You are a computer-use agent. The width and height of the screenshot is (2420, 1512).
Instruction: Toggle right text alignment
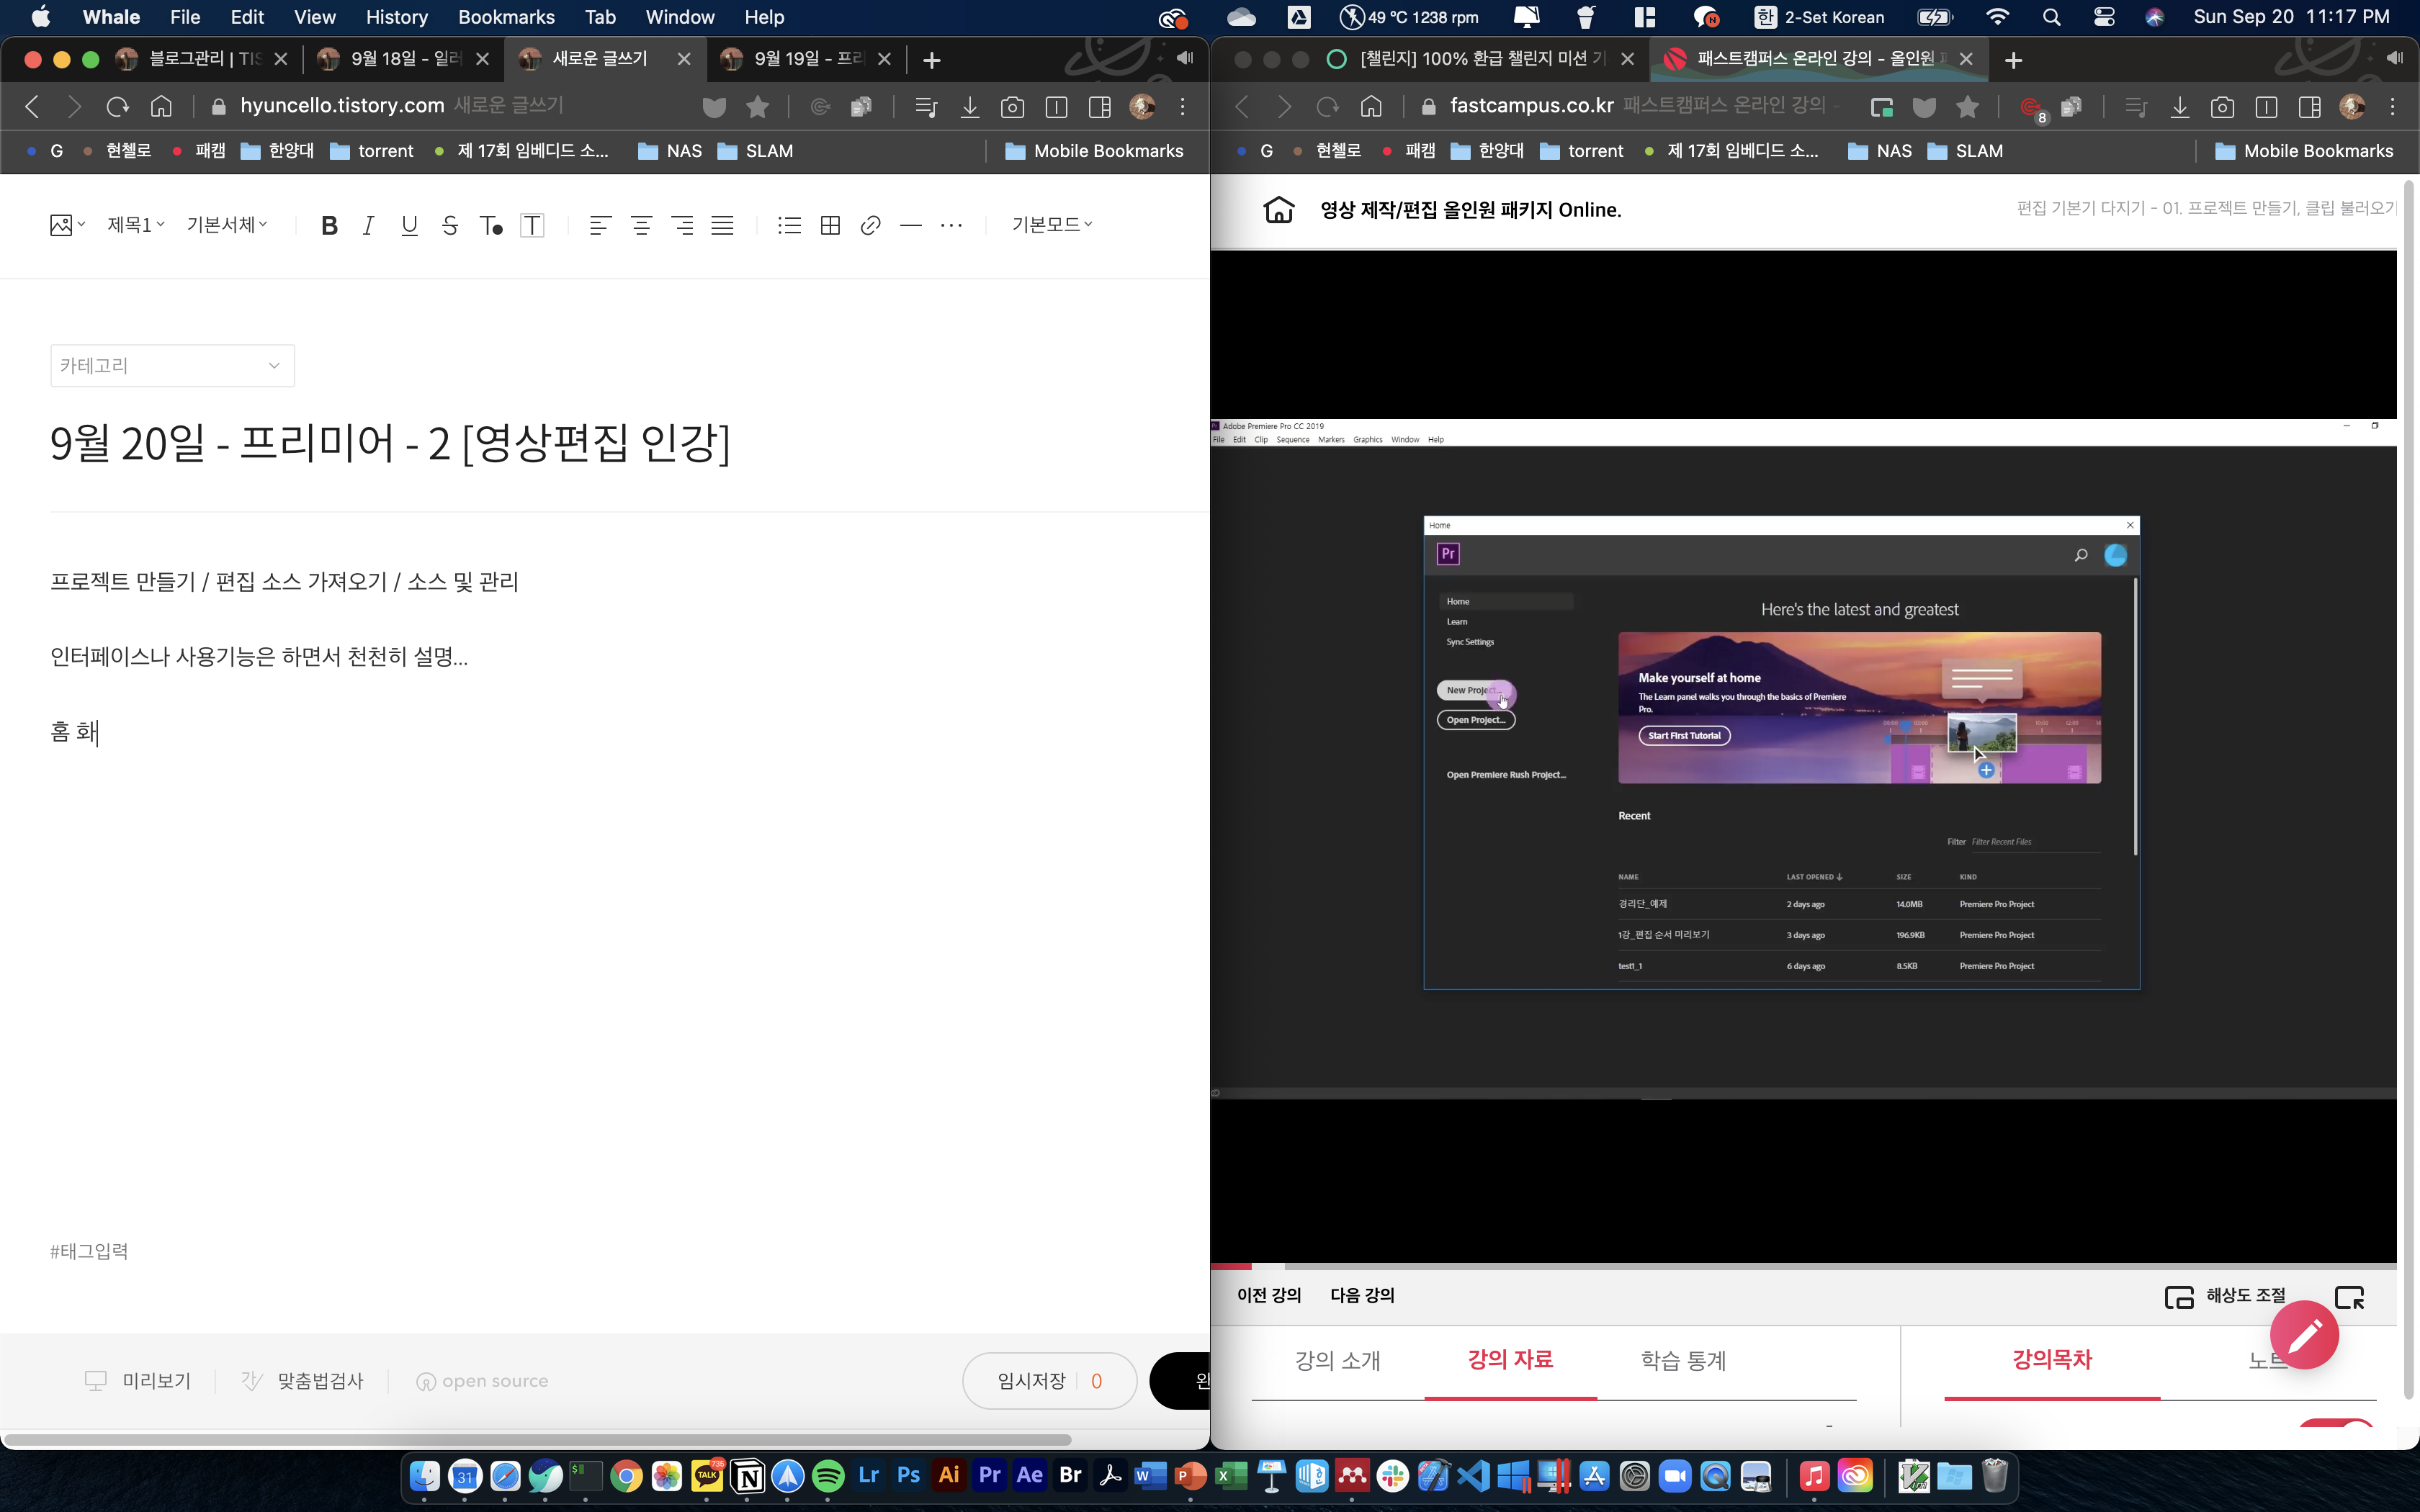pos(682,225)
